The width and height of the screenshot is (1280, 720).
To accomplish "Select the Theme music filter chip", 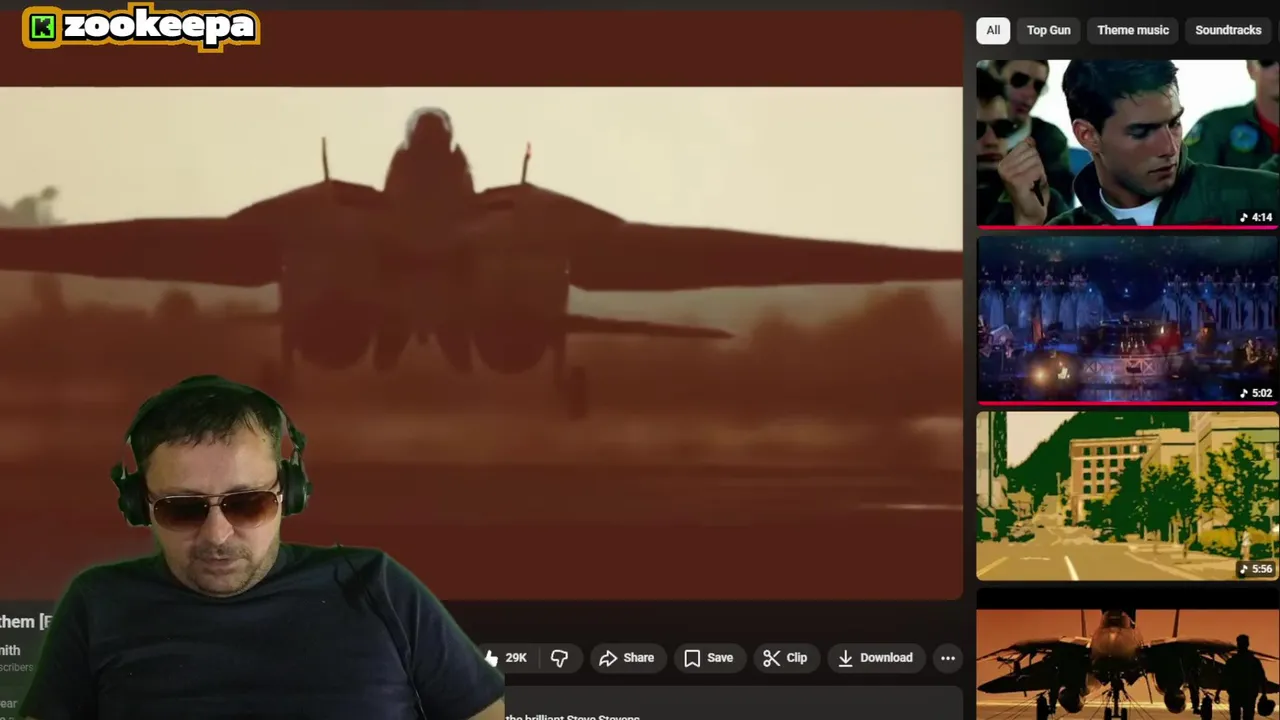I will [x=1133, y=30].
